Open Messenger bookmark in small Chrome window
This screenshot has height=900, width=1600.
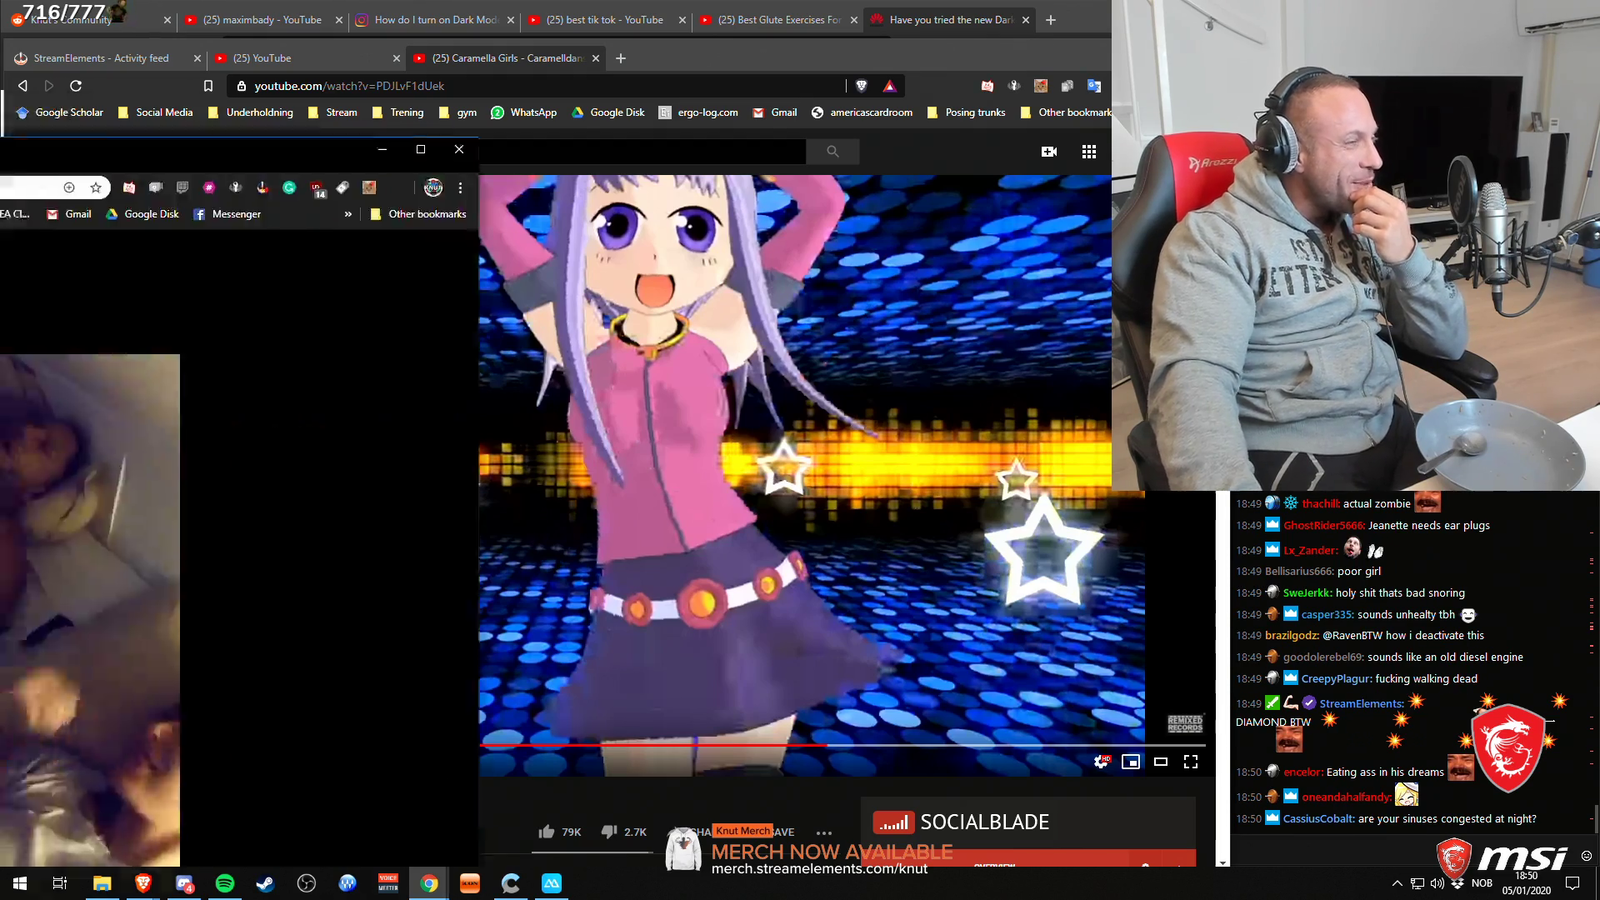227,214
